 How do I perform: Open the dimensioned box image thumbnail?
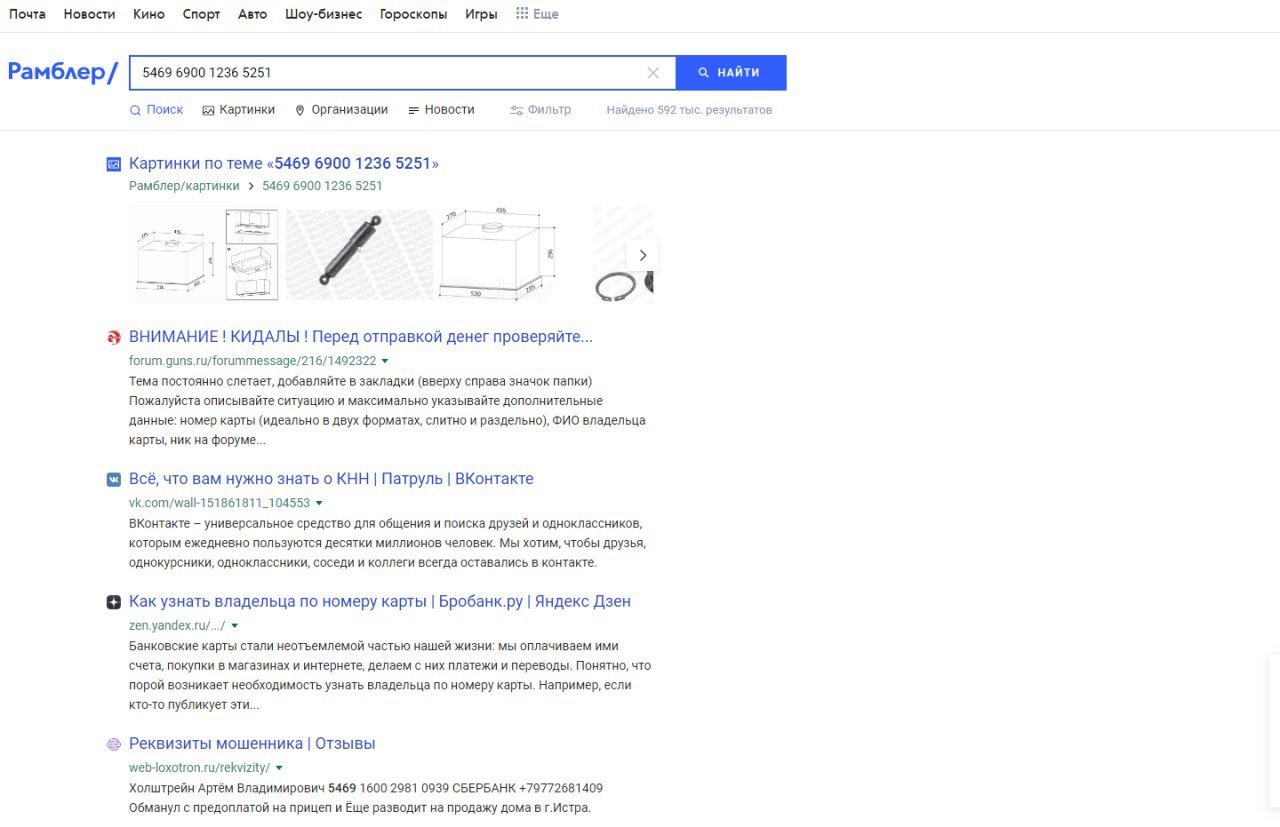497,254
